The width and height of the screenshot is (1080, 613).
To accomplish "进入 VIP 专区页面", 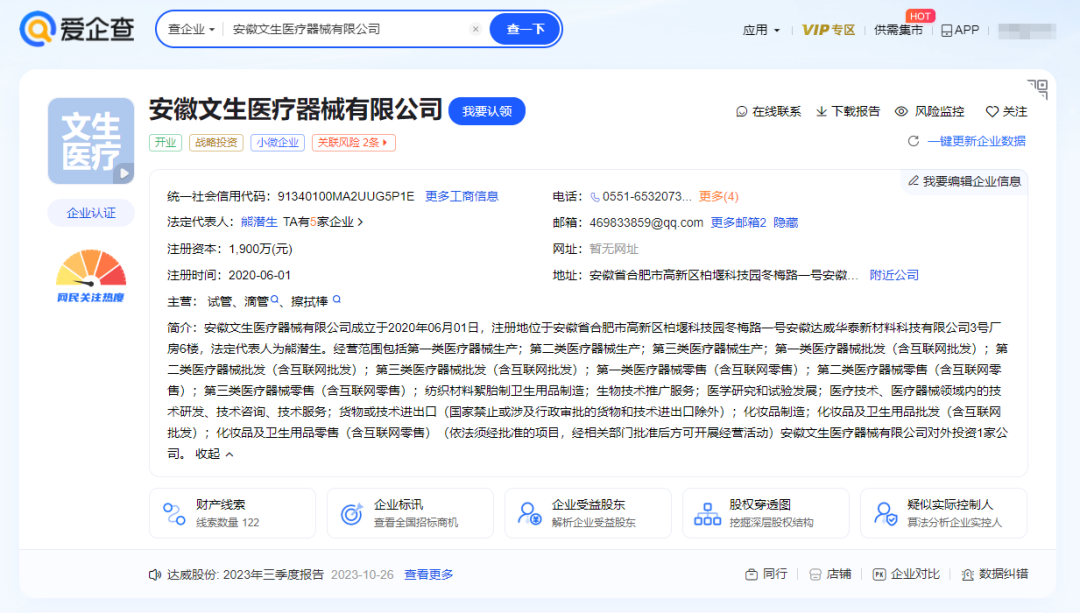I will click(829, 29).
